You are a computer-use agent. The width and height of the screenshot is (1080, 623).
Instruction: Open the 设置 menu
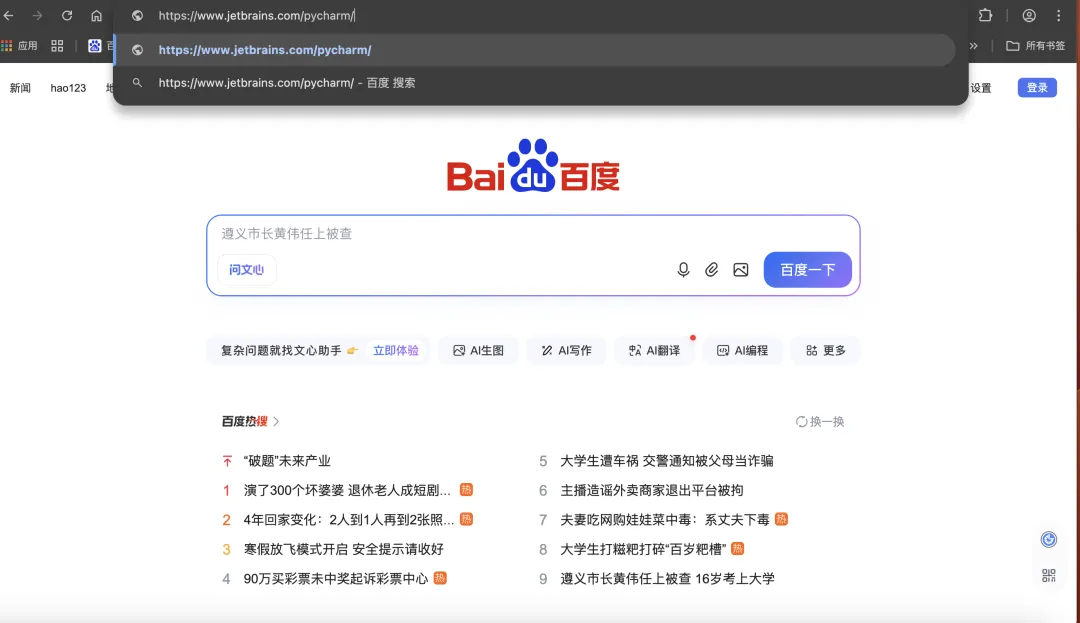pos(981,87)
